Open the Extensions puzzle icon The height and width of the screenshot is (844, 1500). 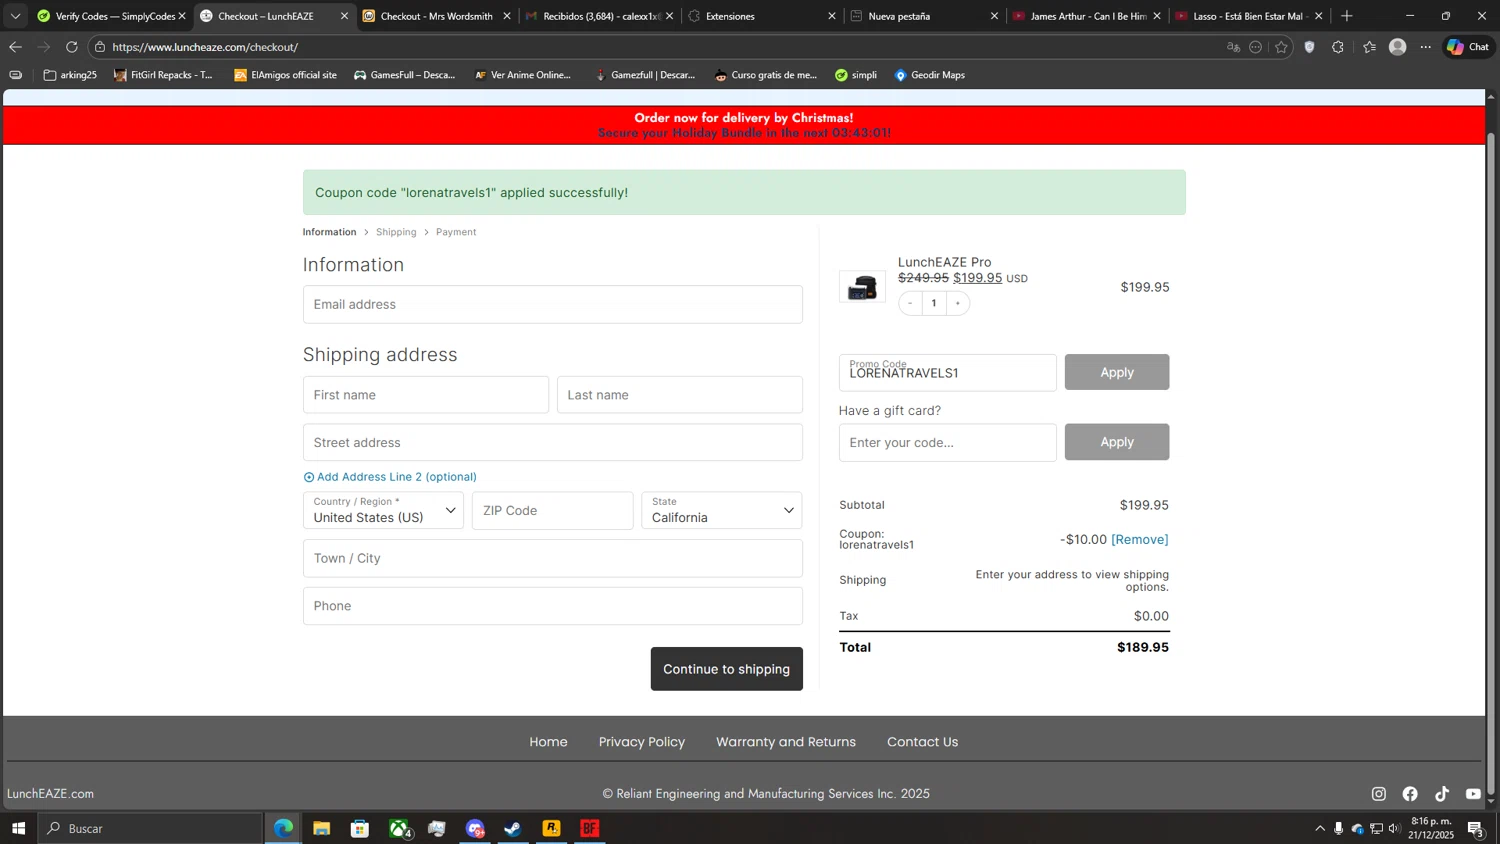[1338, 47]
